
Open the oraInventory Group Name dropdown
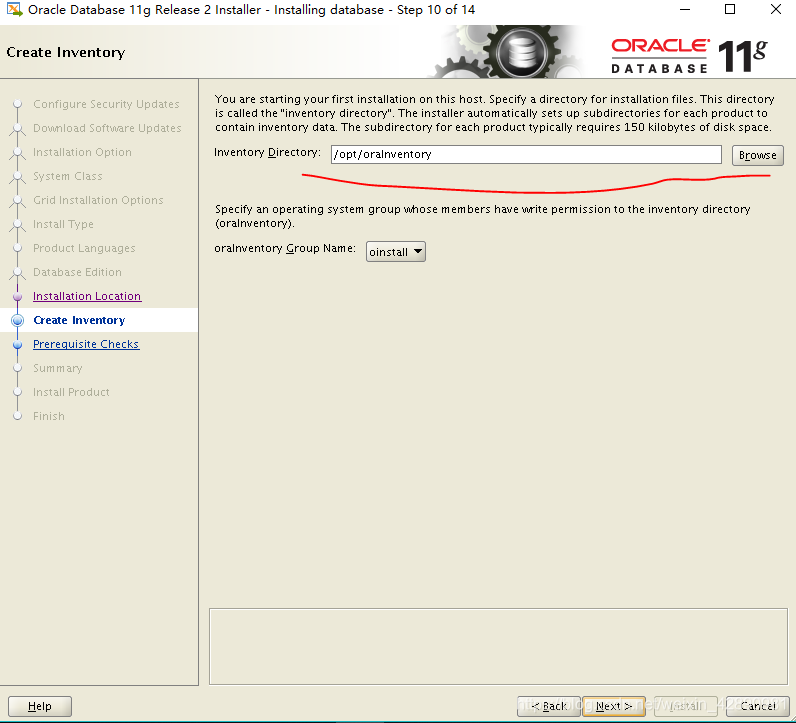[395, 251]
